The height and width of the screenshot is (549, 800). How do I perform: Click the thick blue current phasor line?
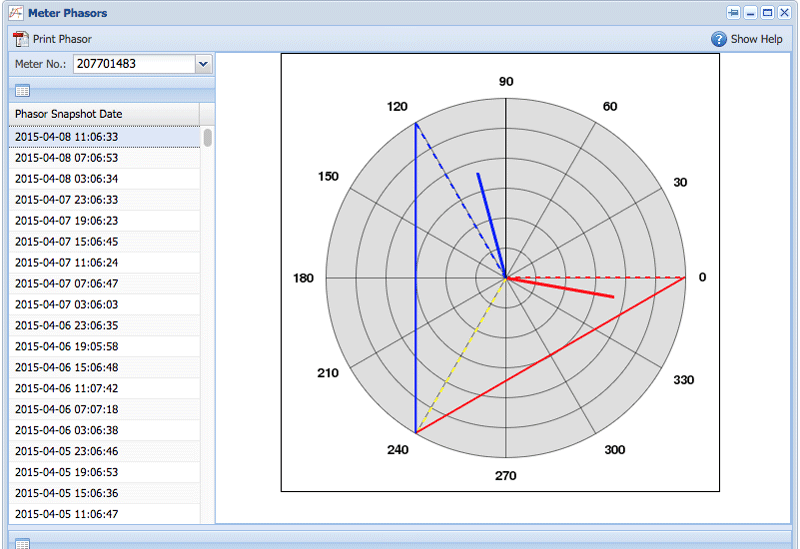[491, 226]
